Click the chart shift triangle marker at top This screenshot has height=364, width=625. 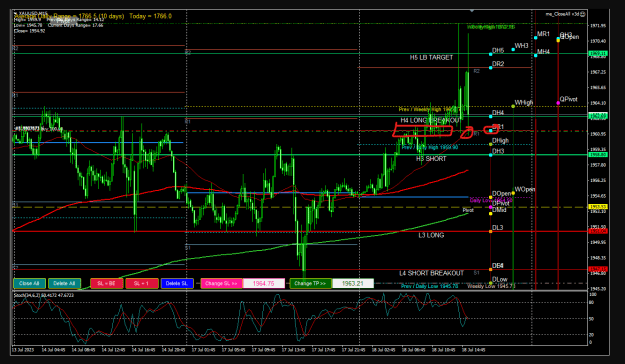pos(472,11)
